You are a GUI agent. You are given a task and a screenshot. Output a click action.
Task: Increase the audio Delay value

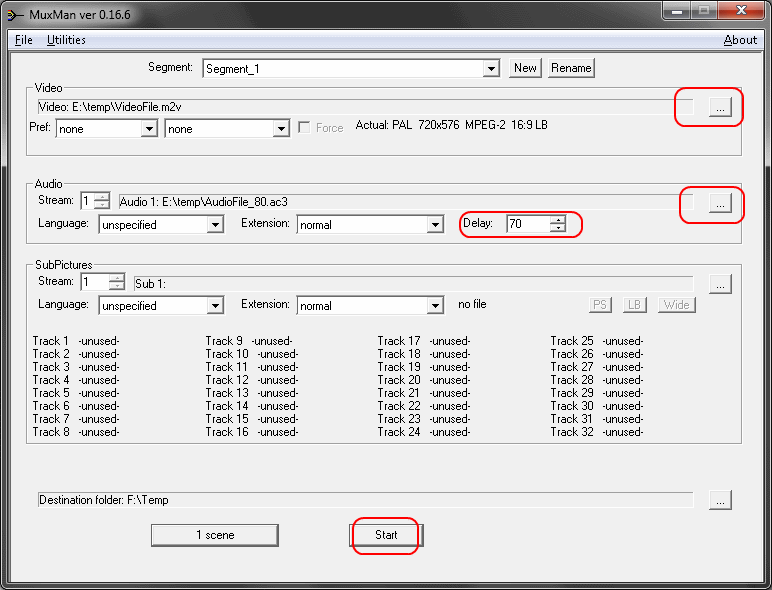(557, 220)
